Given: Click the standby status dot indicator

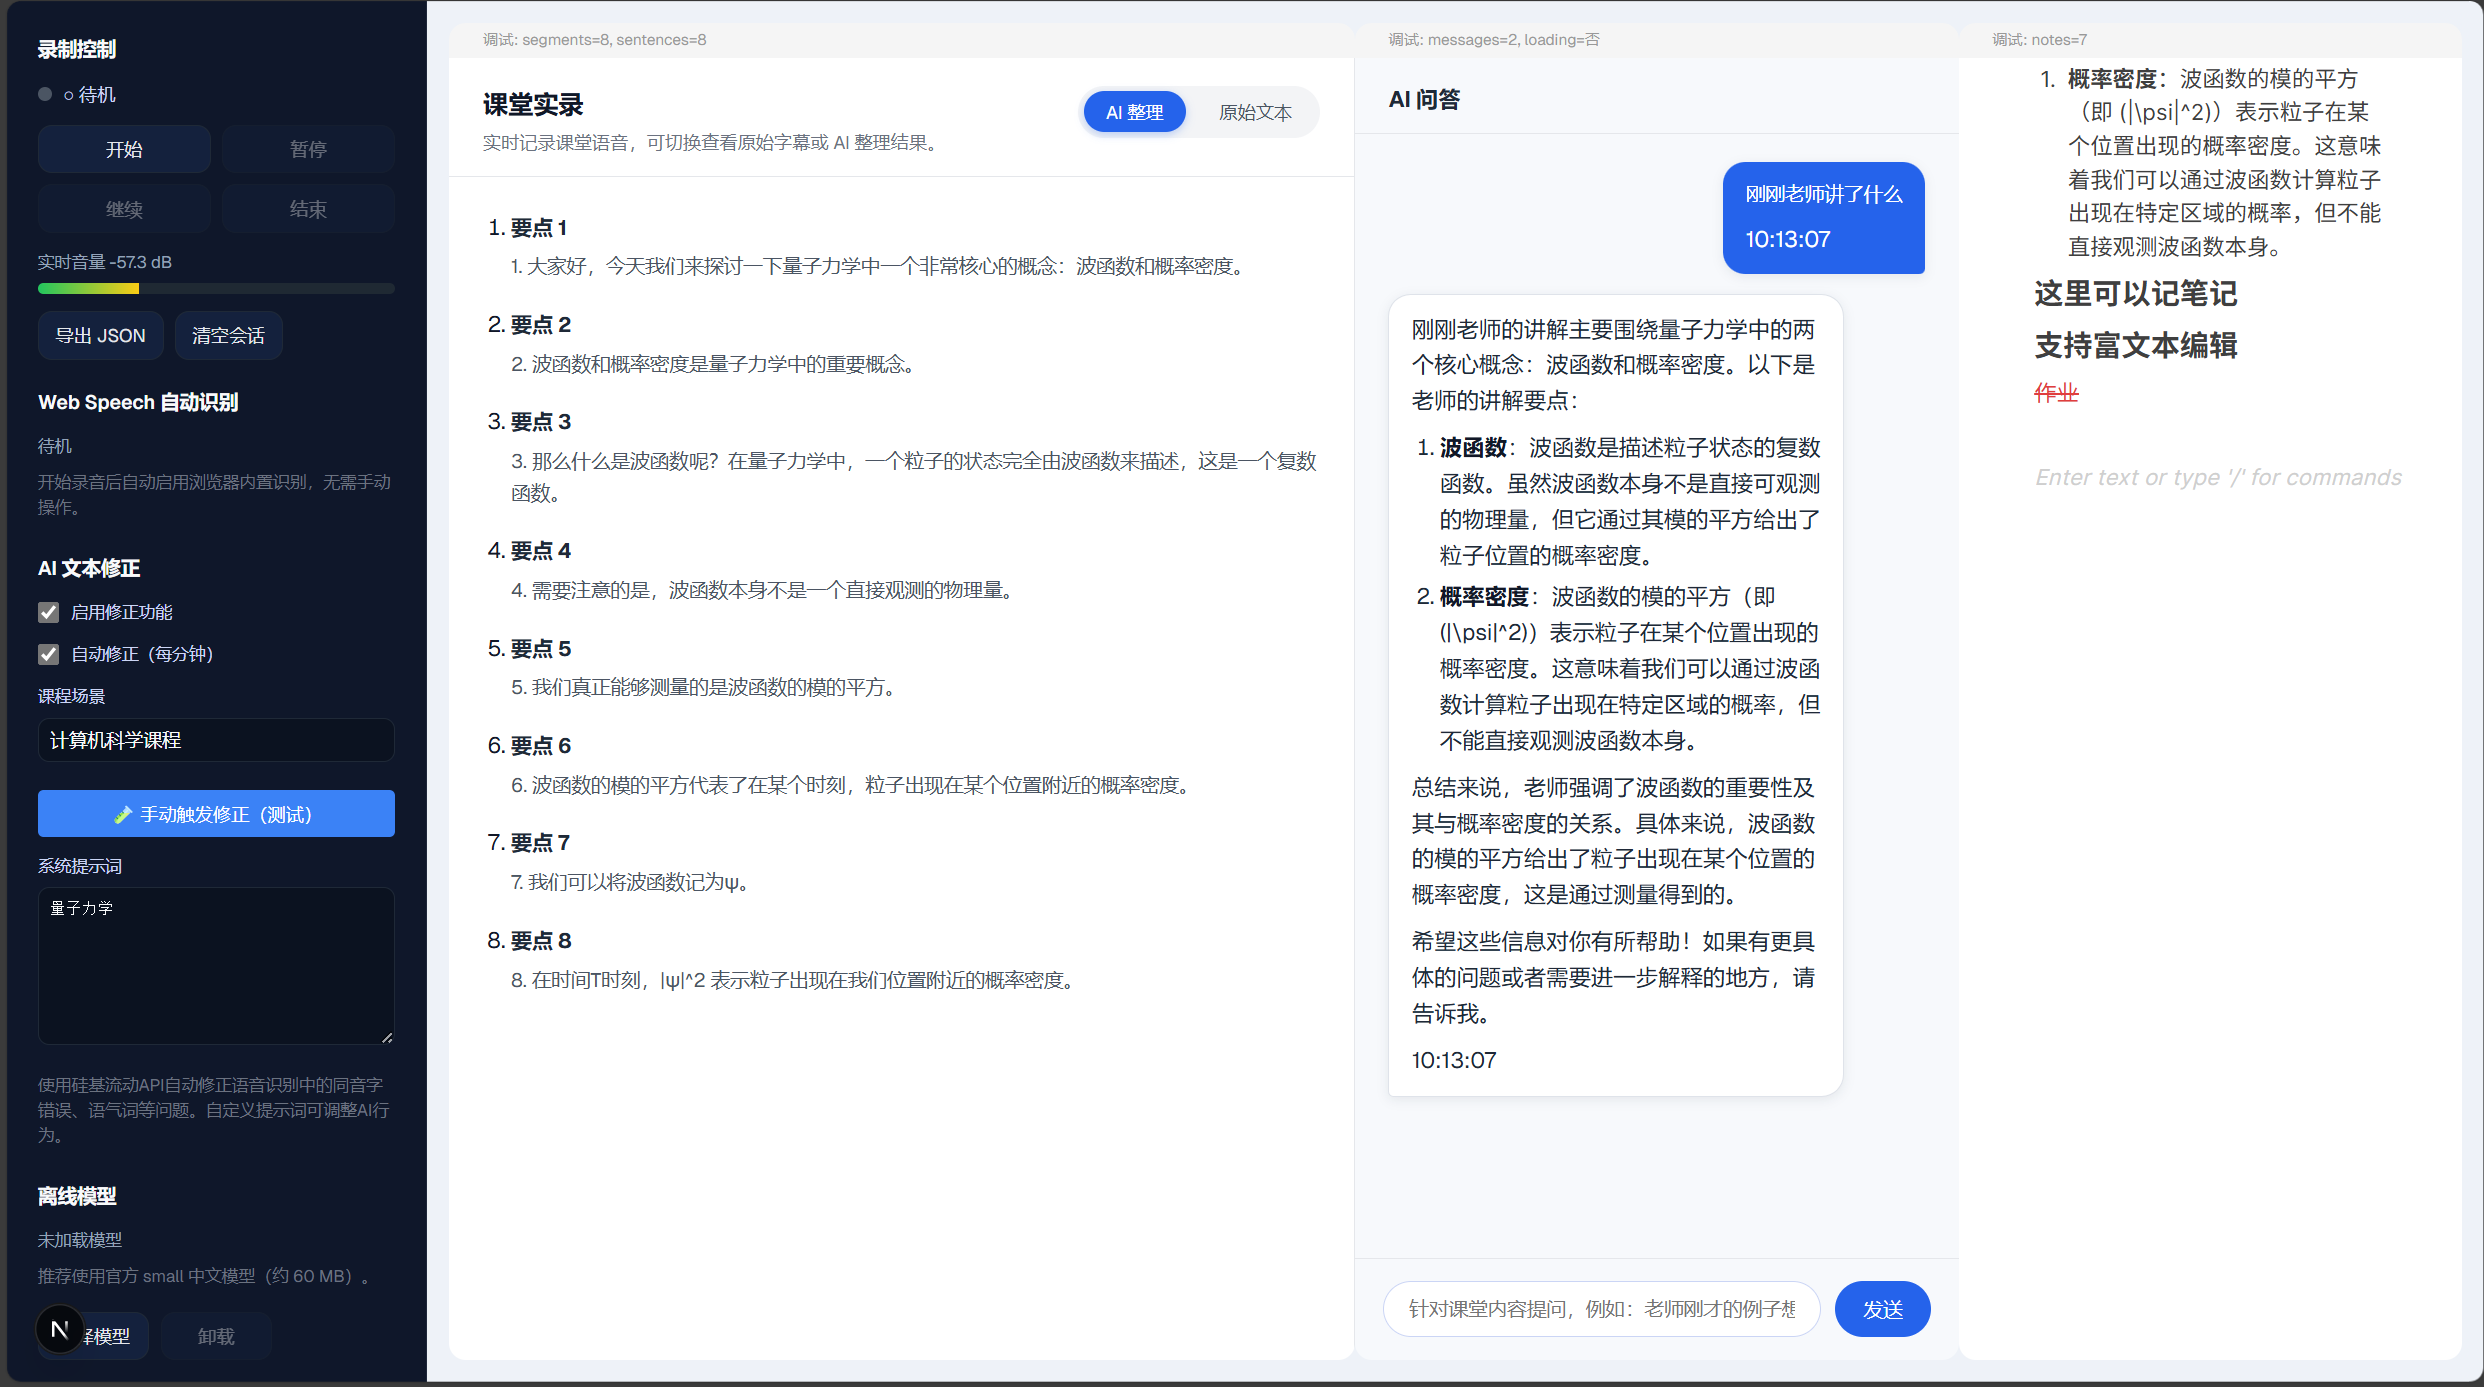Looking at the screenshot, I should coord(45,94).
